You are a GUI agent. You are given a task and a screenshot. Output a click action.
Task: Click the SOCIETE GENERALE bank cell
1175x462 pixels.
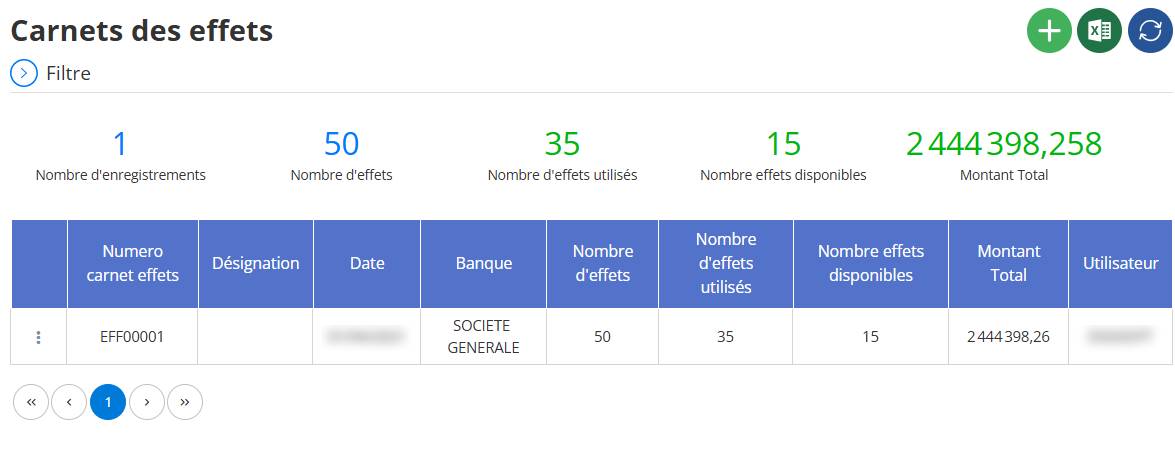484,337
